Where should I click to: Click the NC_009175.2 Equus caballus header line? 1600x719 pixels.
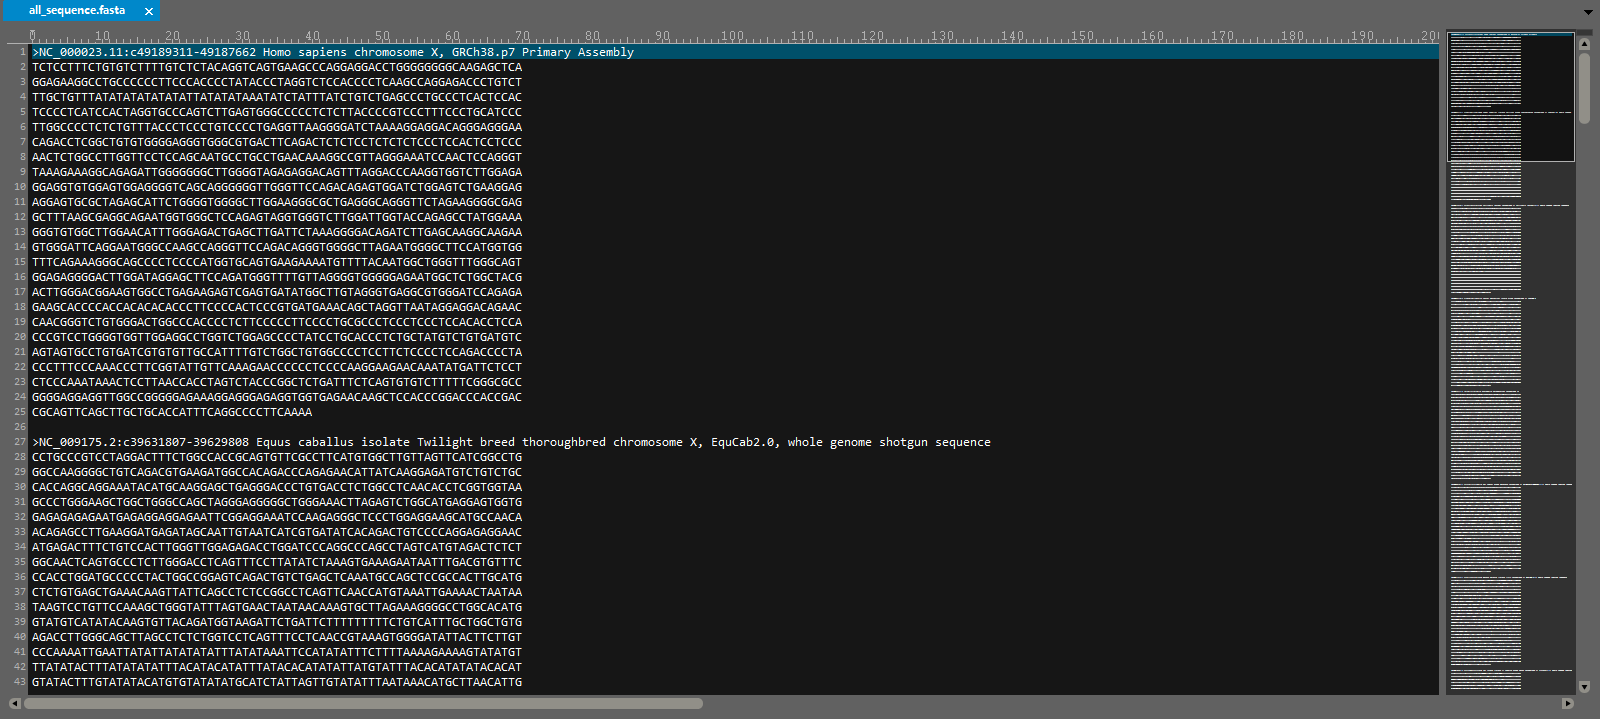click(x=511, y=442)
